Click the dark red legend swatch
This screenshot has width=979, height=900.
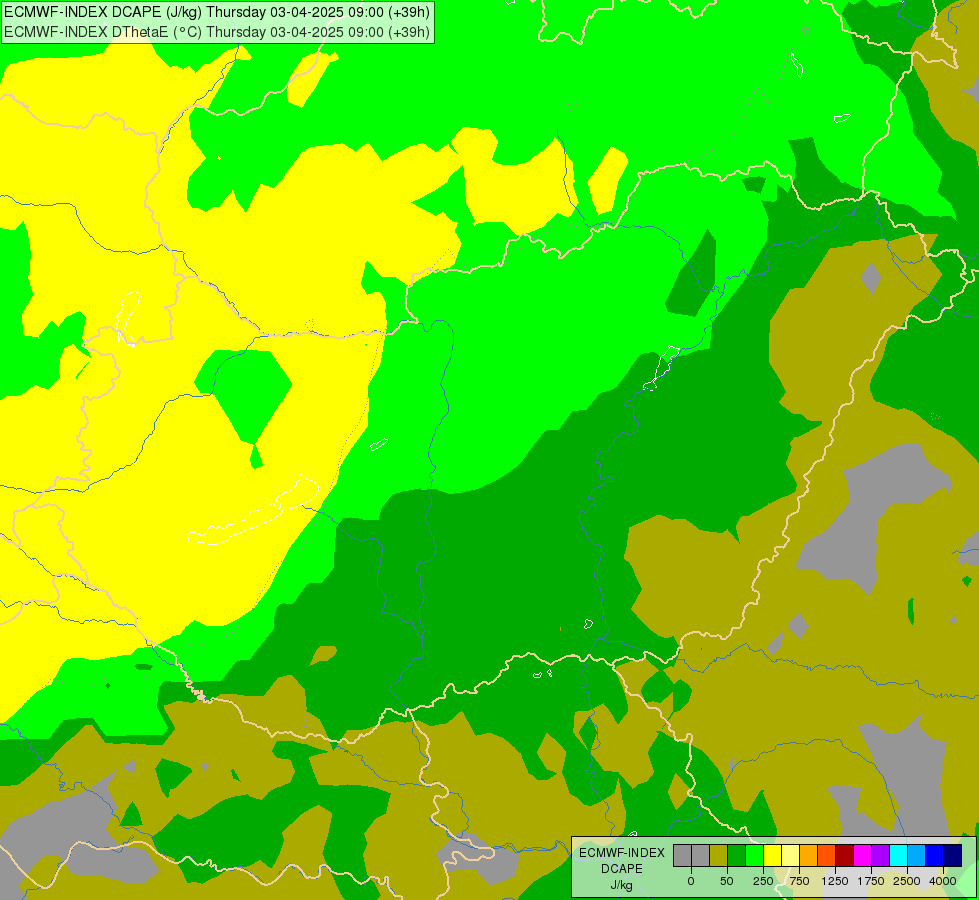click(845, 856)
